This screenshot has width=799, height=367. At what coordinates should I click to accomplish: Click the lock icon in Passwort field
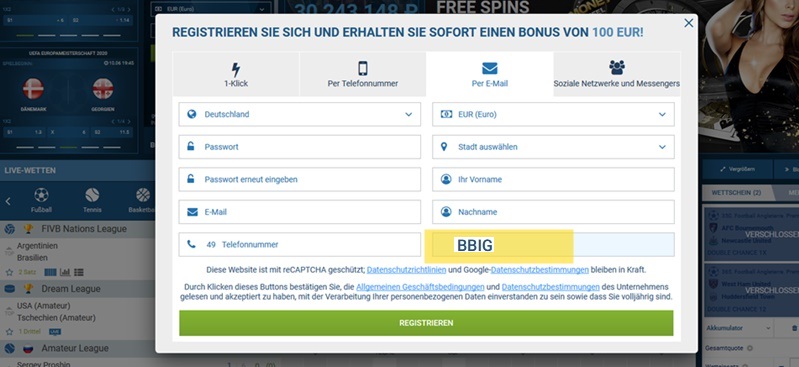click(191, 146)
